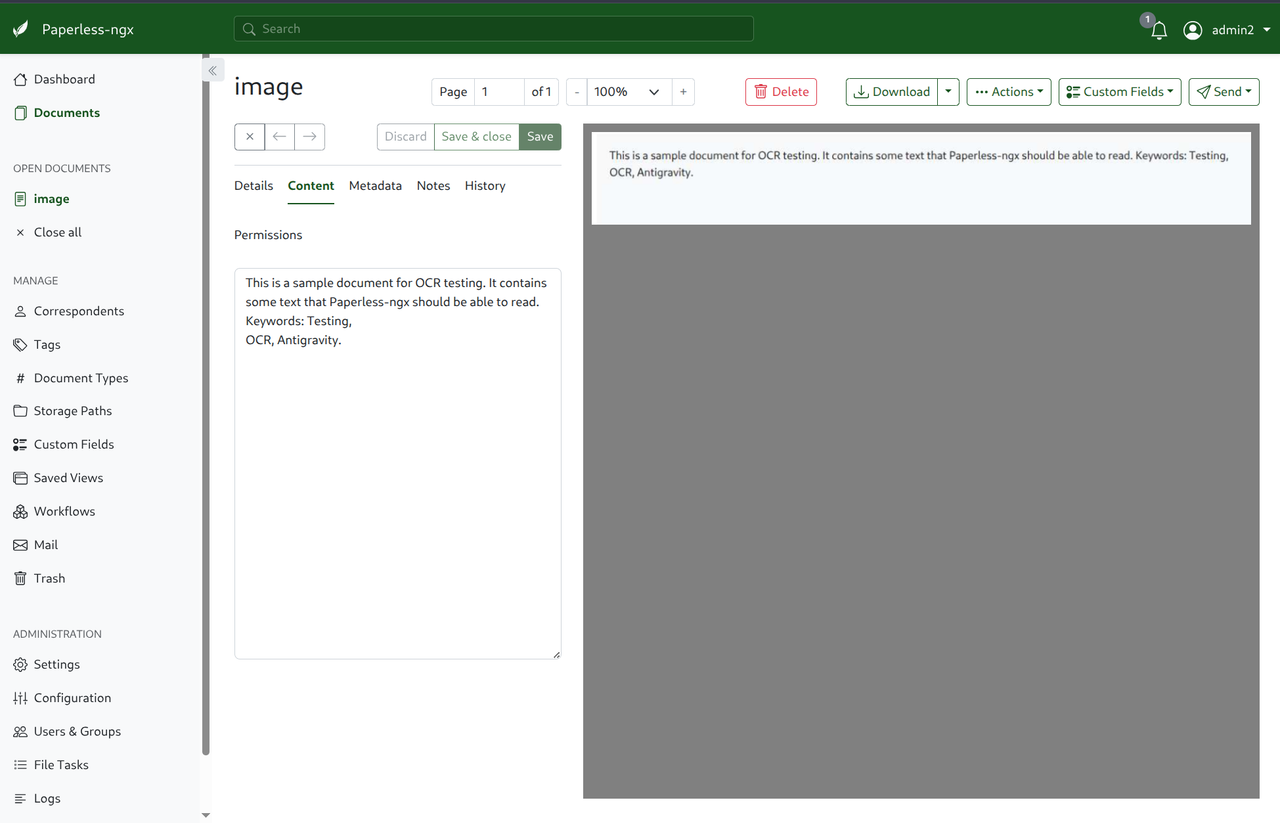
Task: Open the Logs page
Action: (46, 798)
